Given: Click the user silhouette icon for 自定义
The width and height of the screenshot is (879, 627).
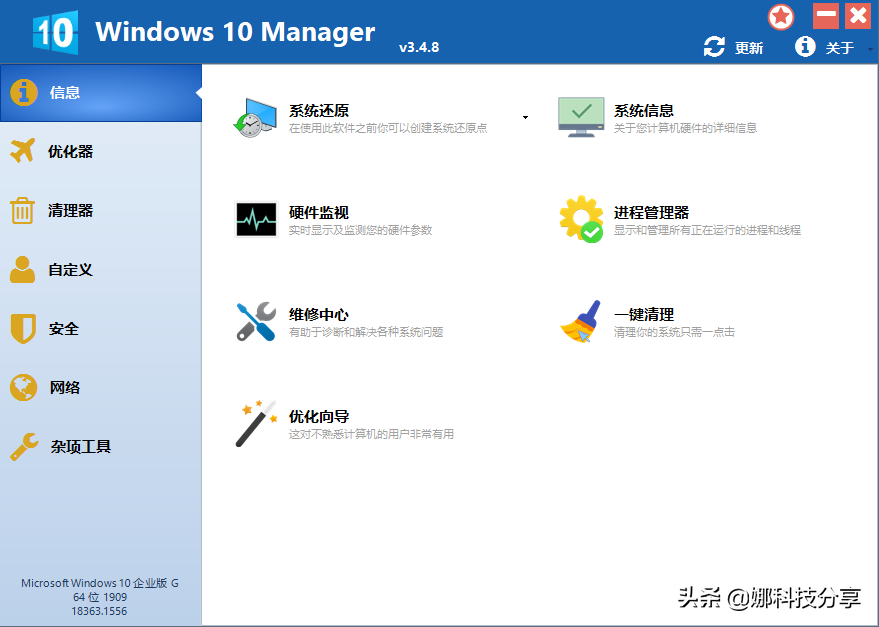Looking at the screenshot, I should (x=22, y=270).
